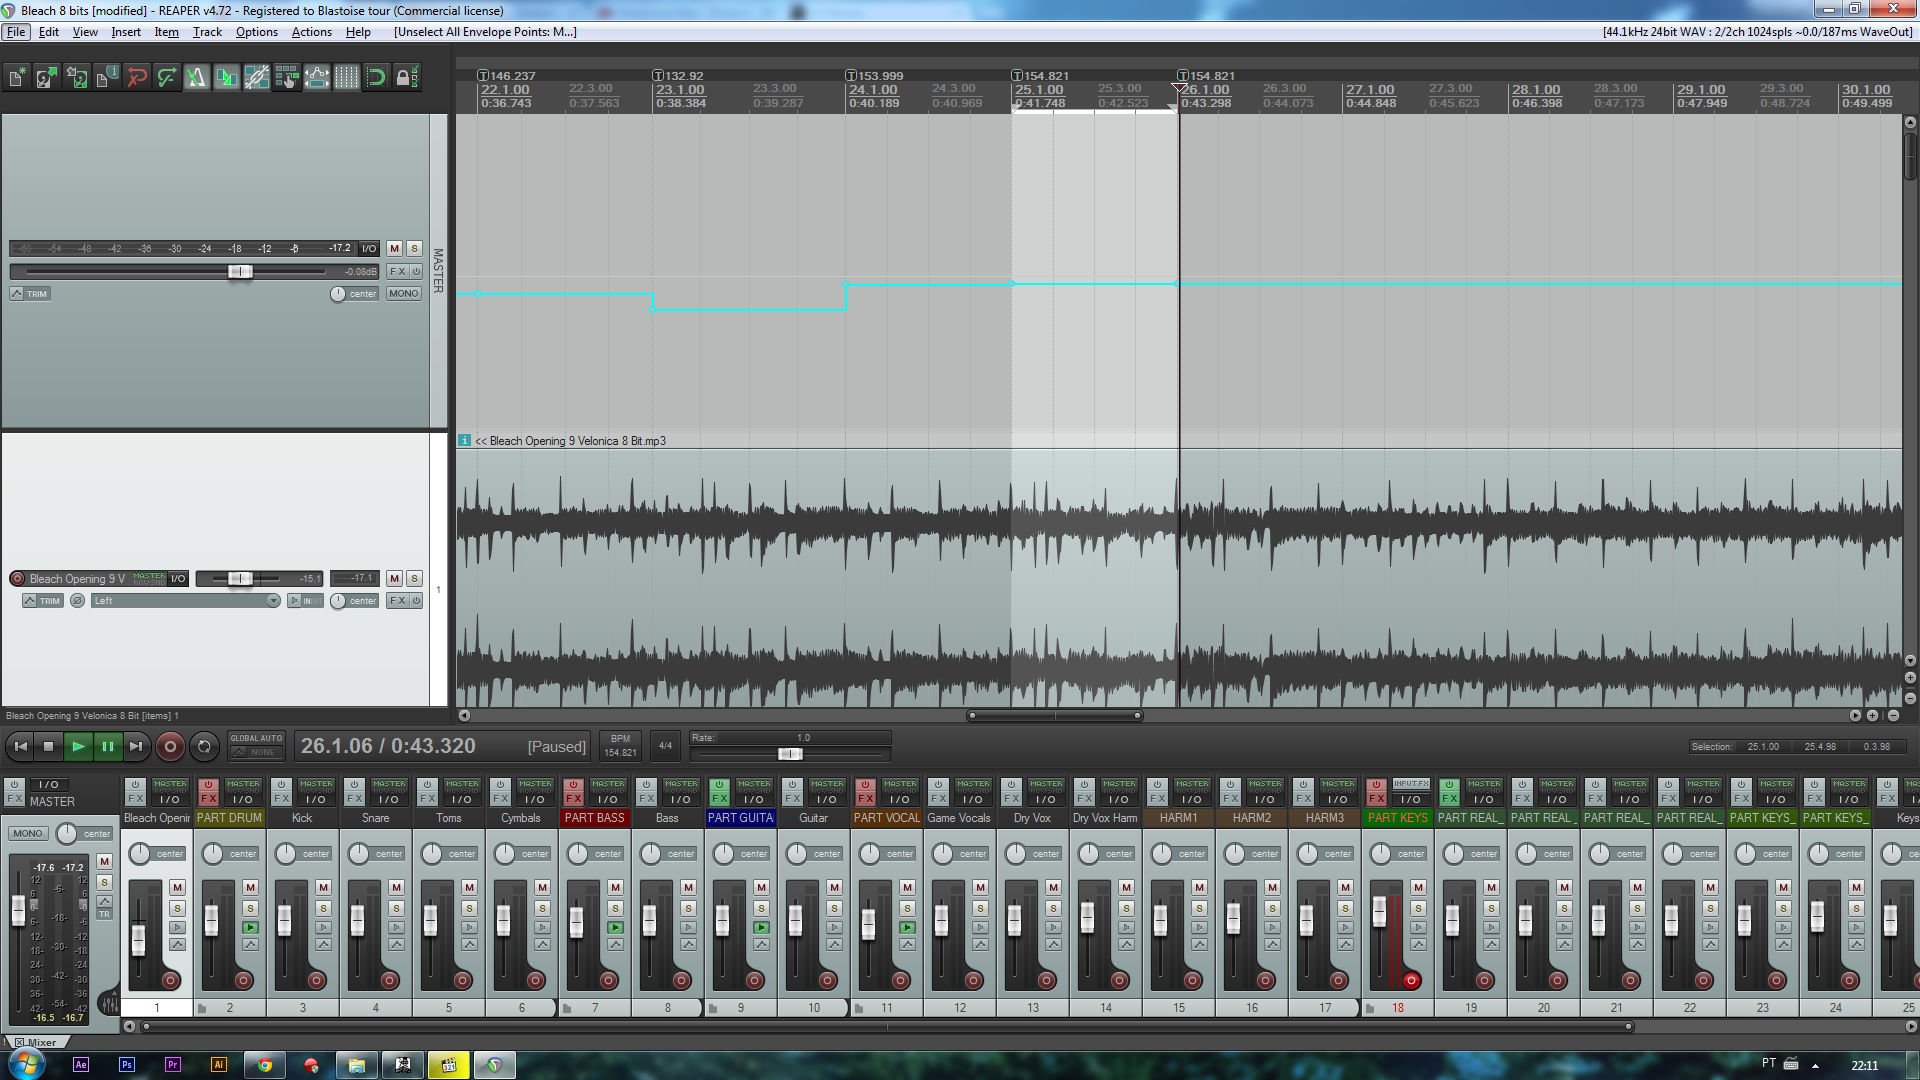Open the 4/4 time signature selector

[x=665, y=746]
